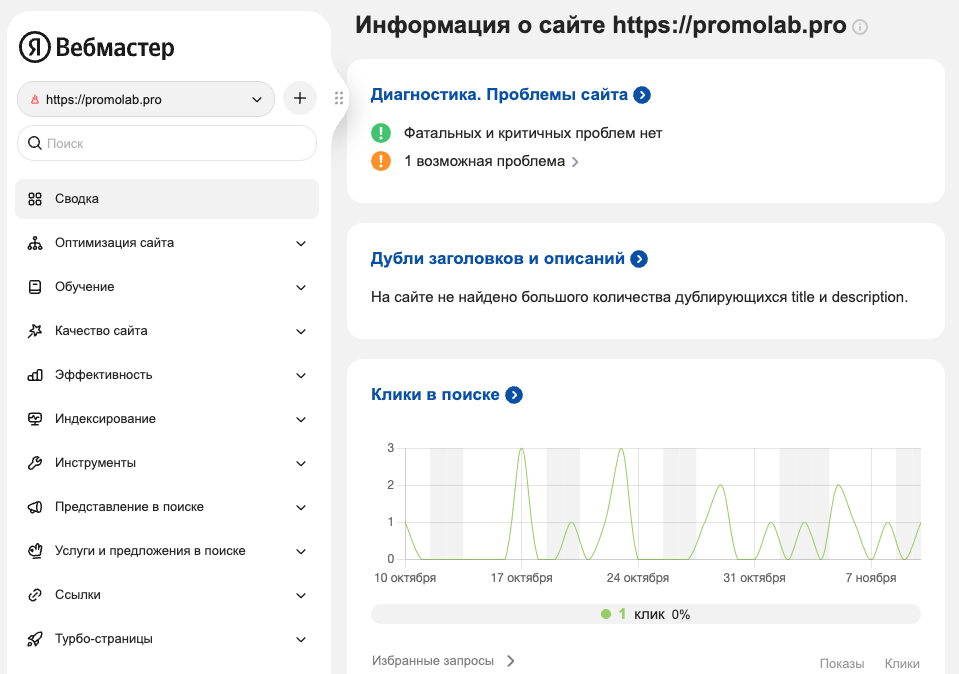959x674 pixels.
Task: Click arrow icon beside Дубли заголовков и описаний
Action: (639, 259)
